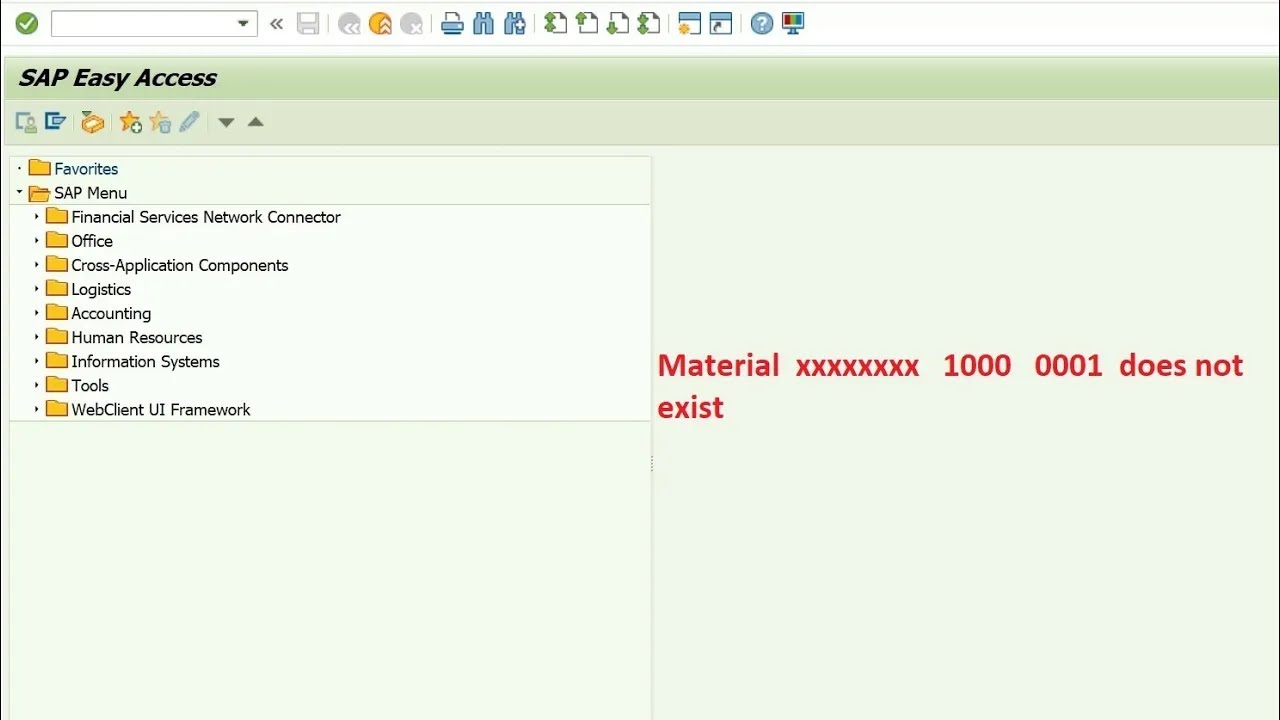The height and width of the screenshot is (720, 1280).
Task: Create new session window icon
Action: click(x=689, y=24)
